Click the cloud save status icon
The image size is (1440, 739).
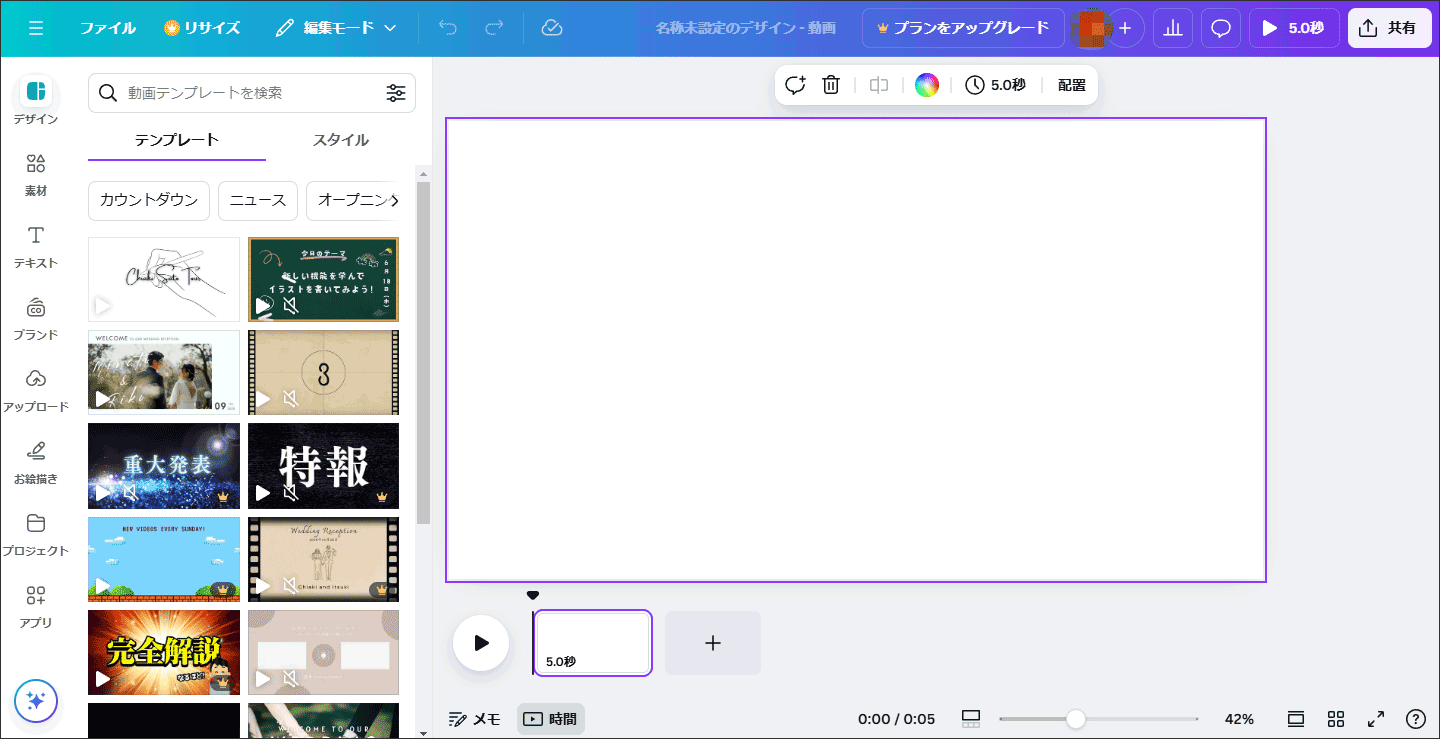pyautogui.click(x=551, y=28)
